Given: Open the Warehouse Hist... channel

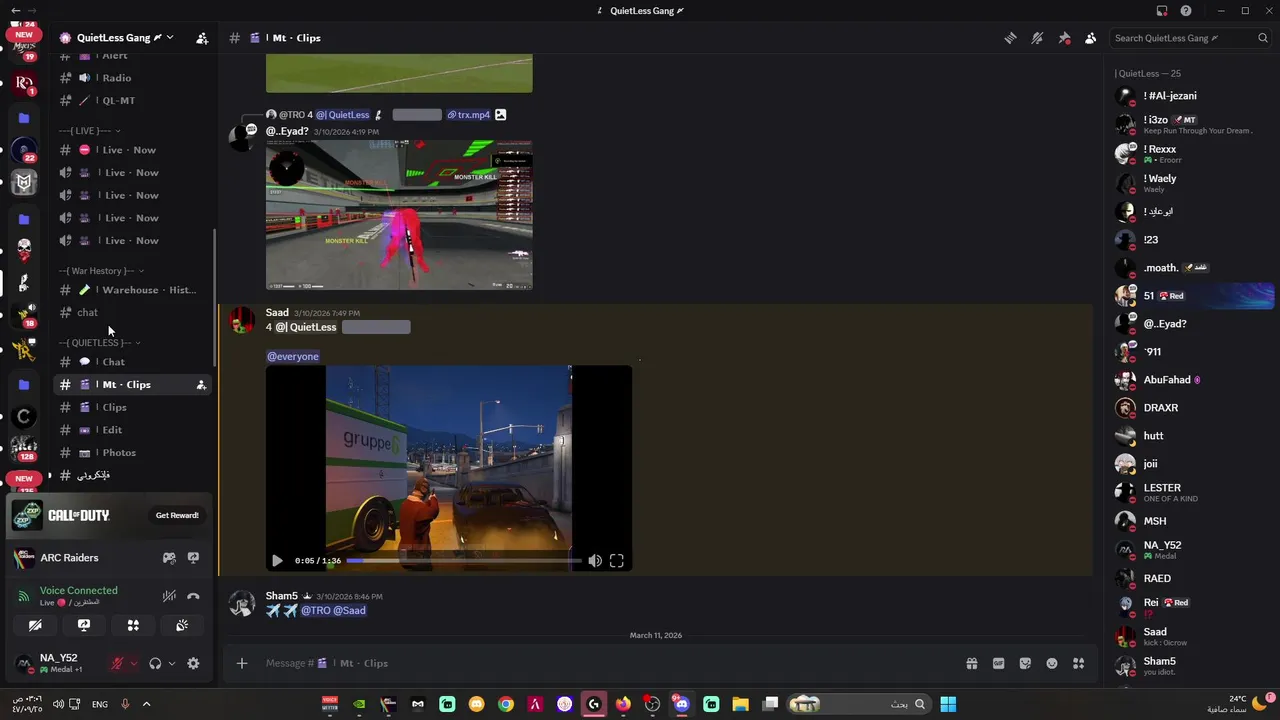Looking at the screenshot, I should (132, 290).
